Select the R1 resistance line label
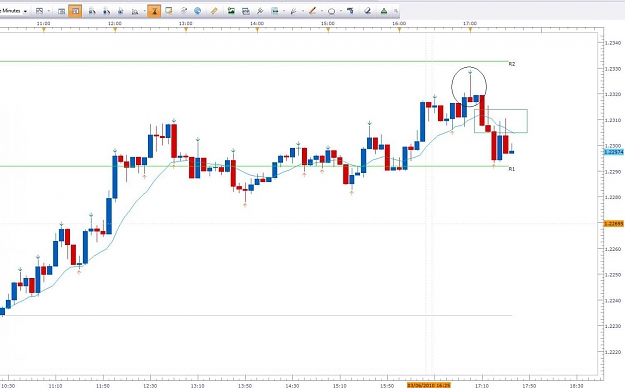Image resolution: width=625 pixels, height=388 pixels. coord(512,169)
